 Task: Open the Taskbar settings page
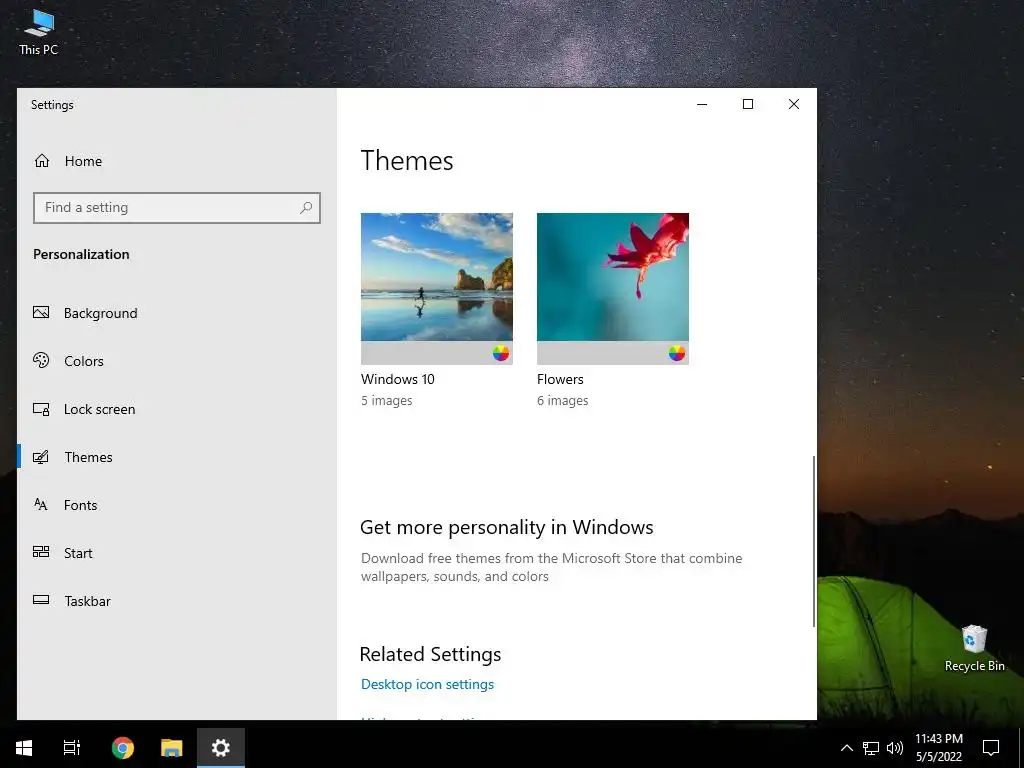click(x=176, y=600)
